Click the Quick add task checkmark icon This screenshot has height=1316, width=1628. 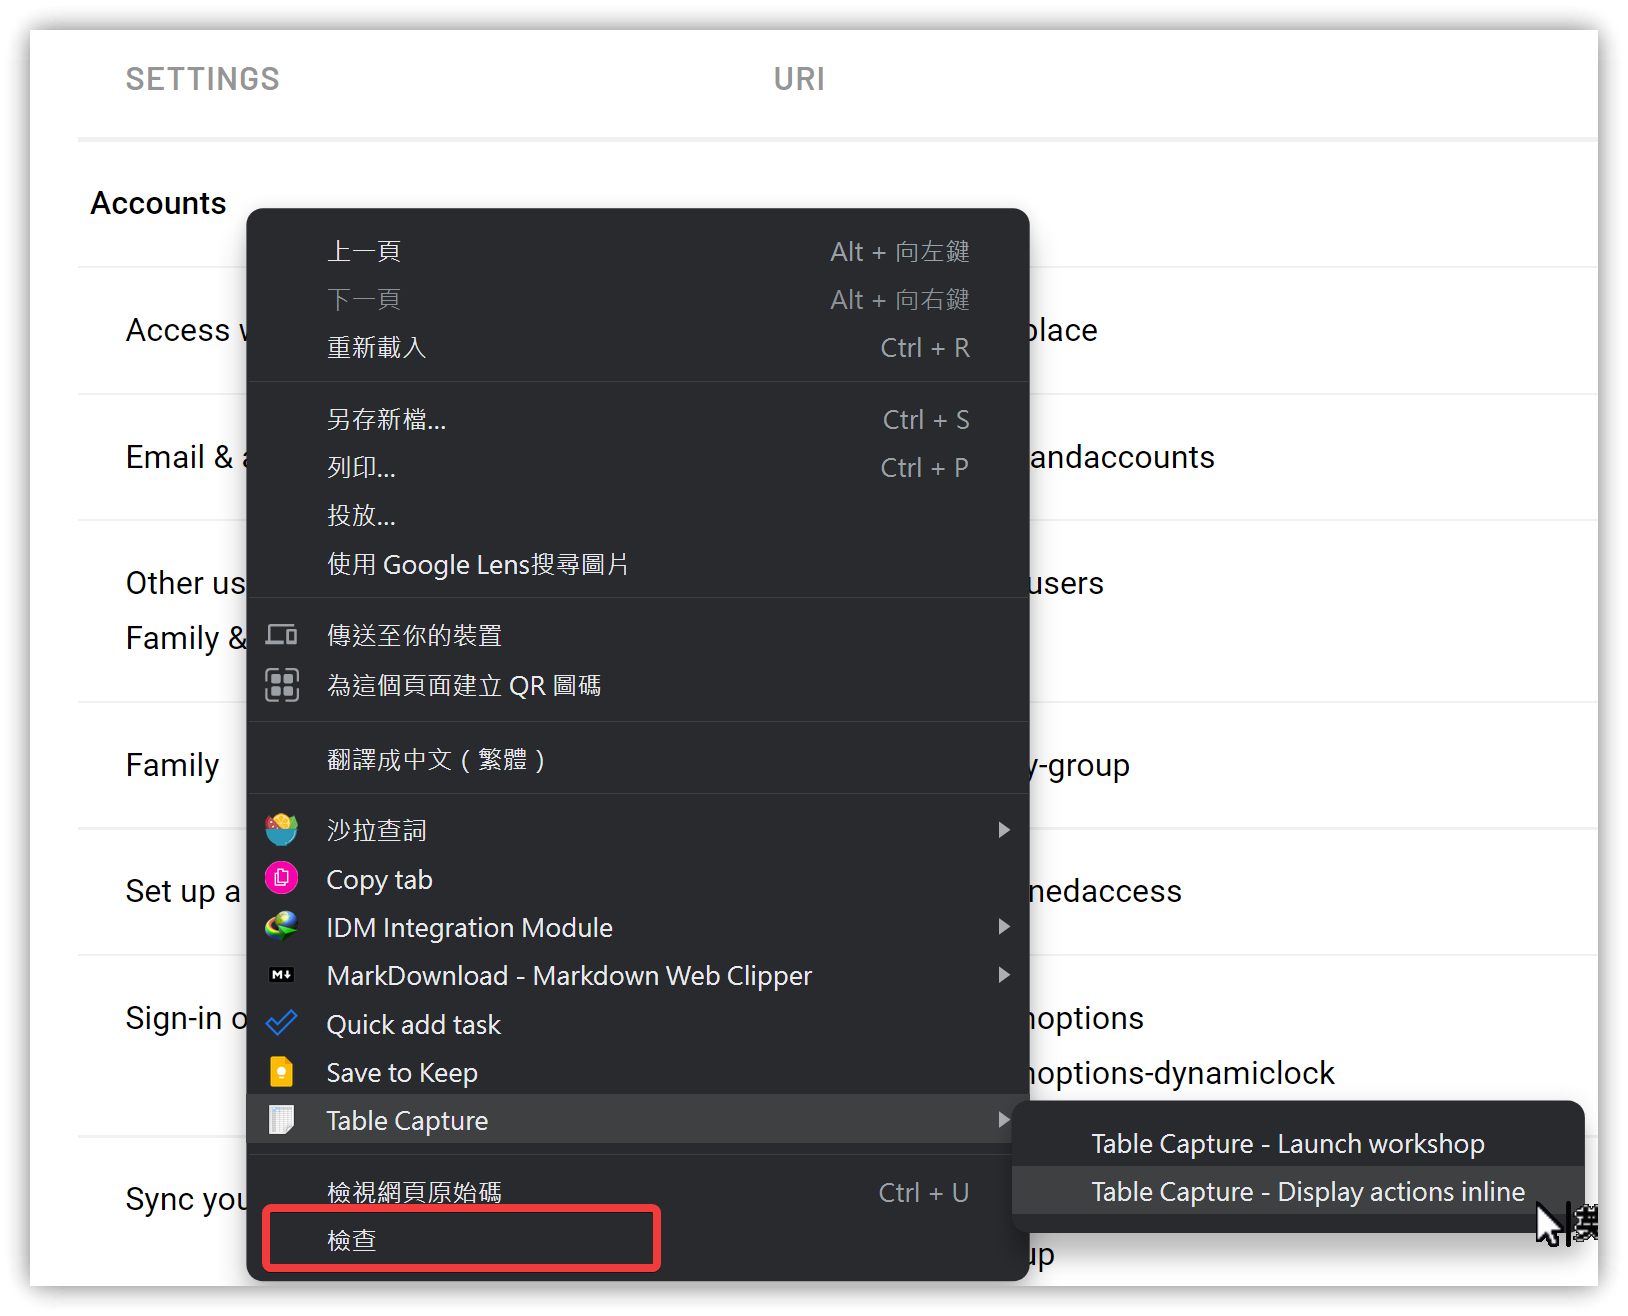click(x=282, y=1023)
